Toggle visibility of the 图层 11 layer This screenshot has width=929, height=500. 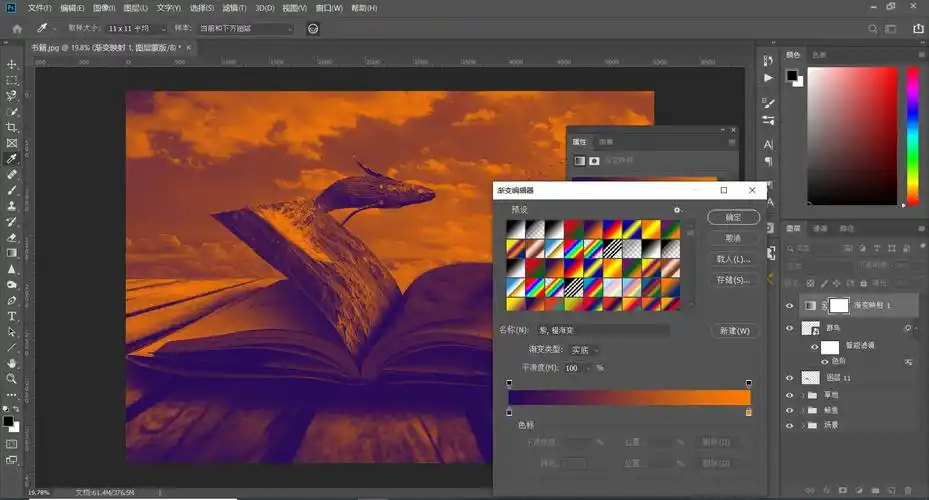[x=790, y=378]
